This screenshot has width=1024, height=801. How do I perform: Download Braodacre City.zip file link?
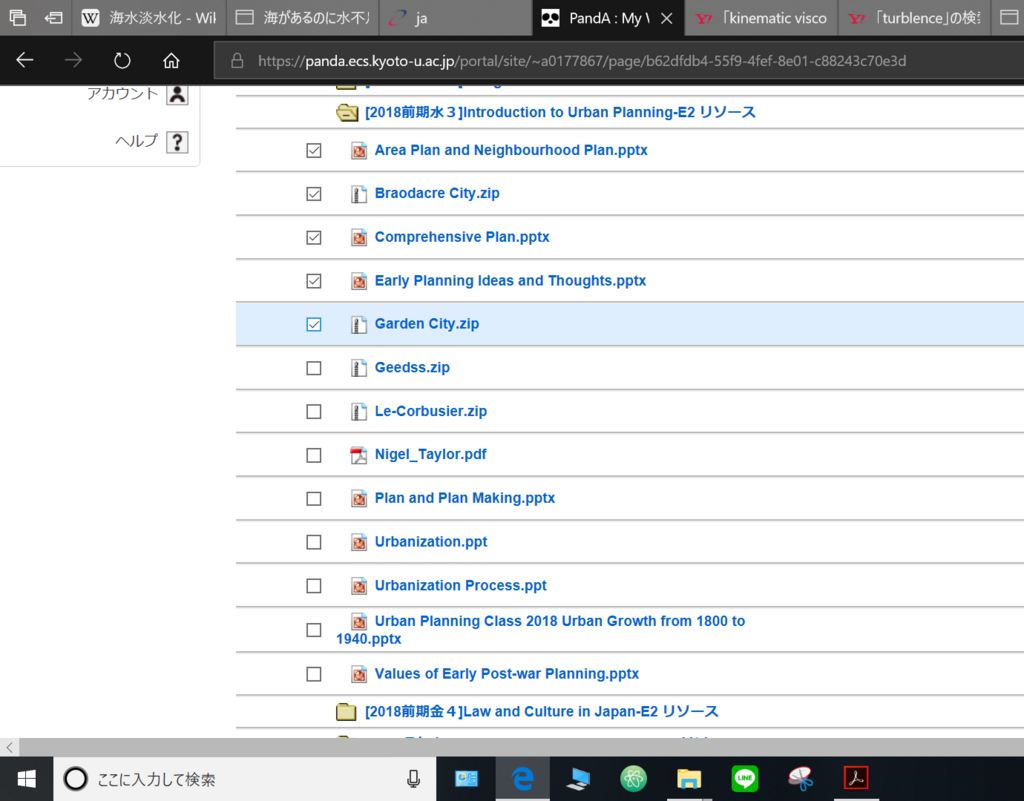click(437, 193)
